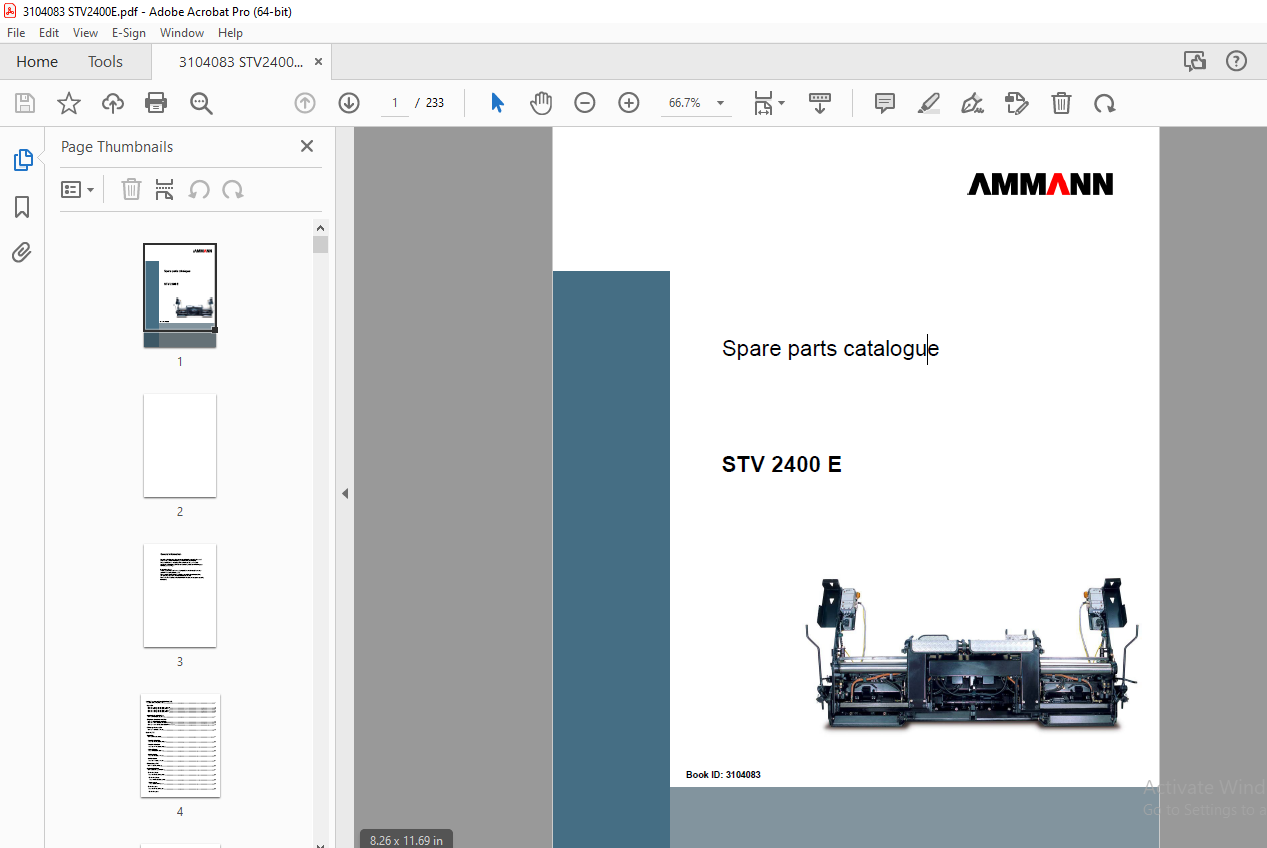Image resolution: width=1267 pixels, height=848 pixels.
Task: Select page 1 thumbnail
Action: [x=180, y=295]
